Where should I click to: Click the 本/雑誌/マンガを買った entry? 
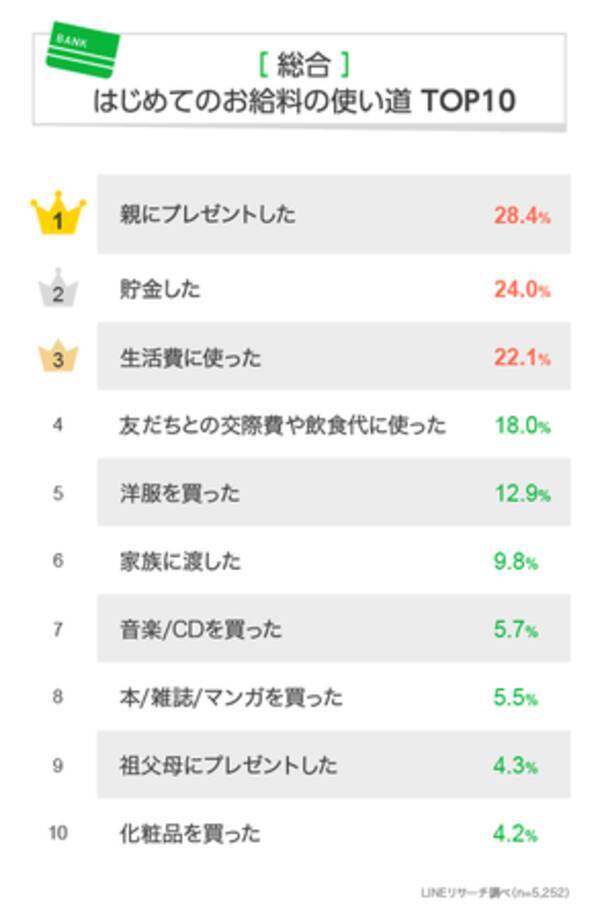[x=230, y=697]
